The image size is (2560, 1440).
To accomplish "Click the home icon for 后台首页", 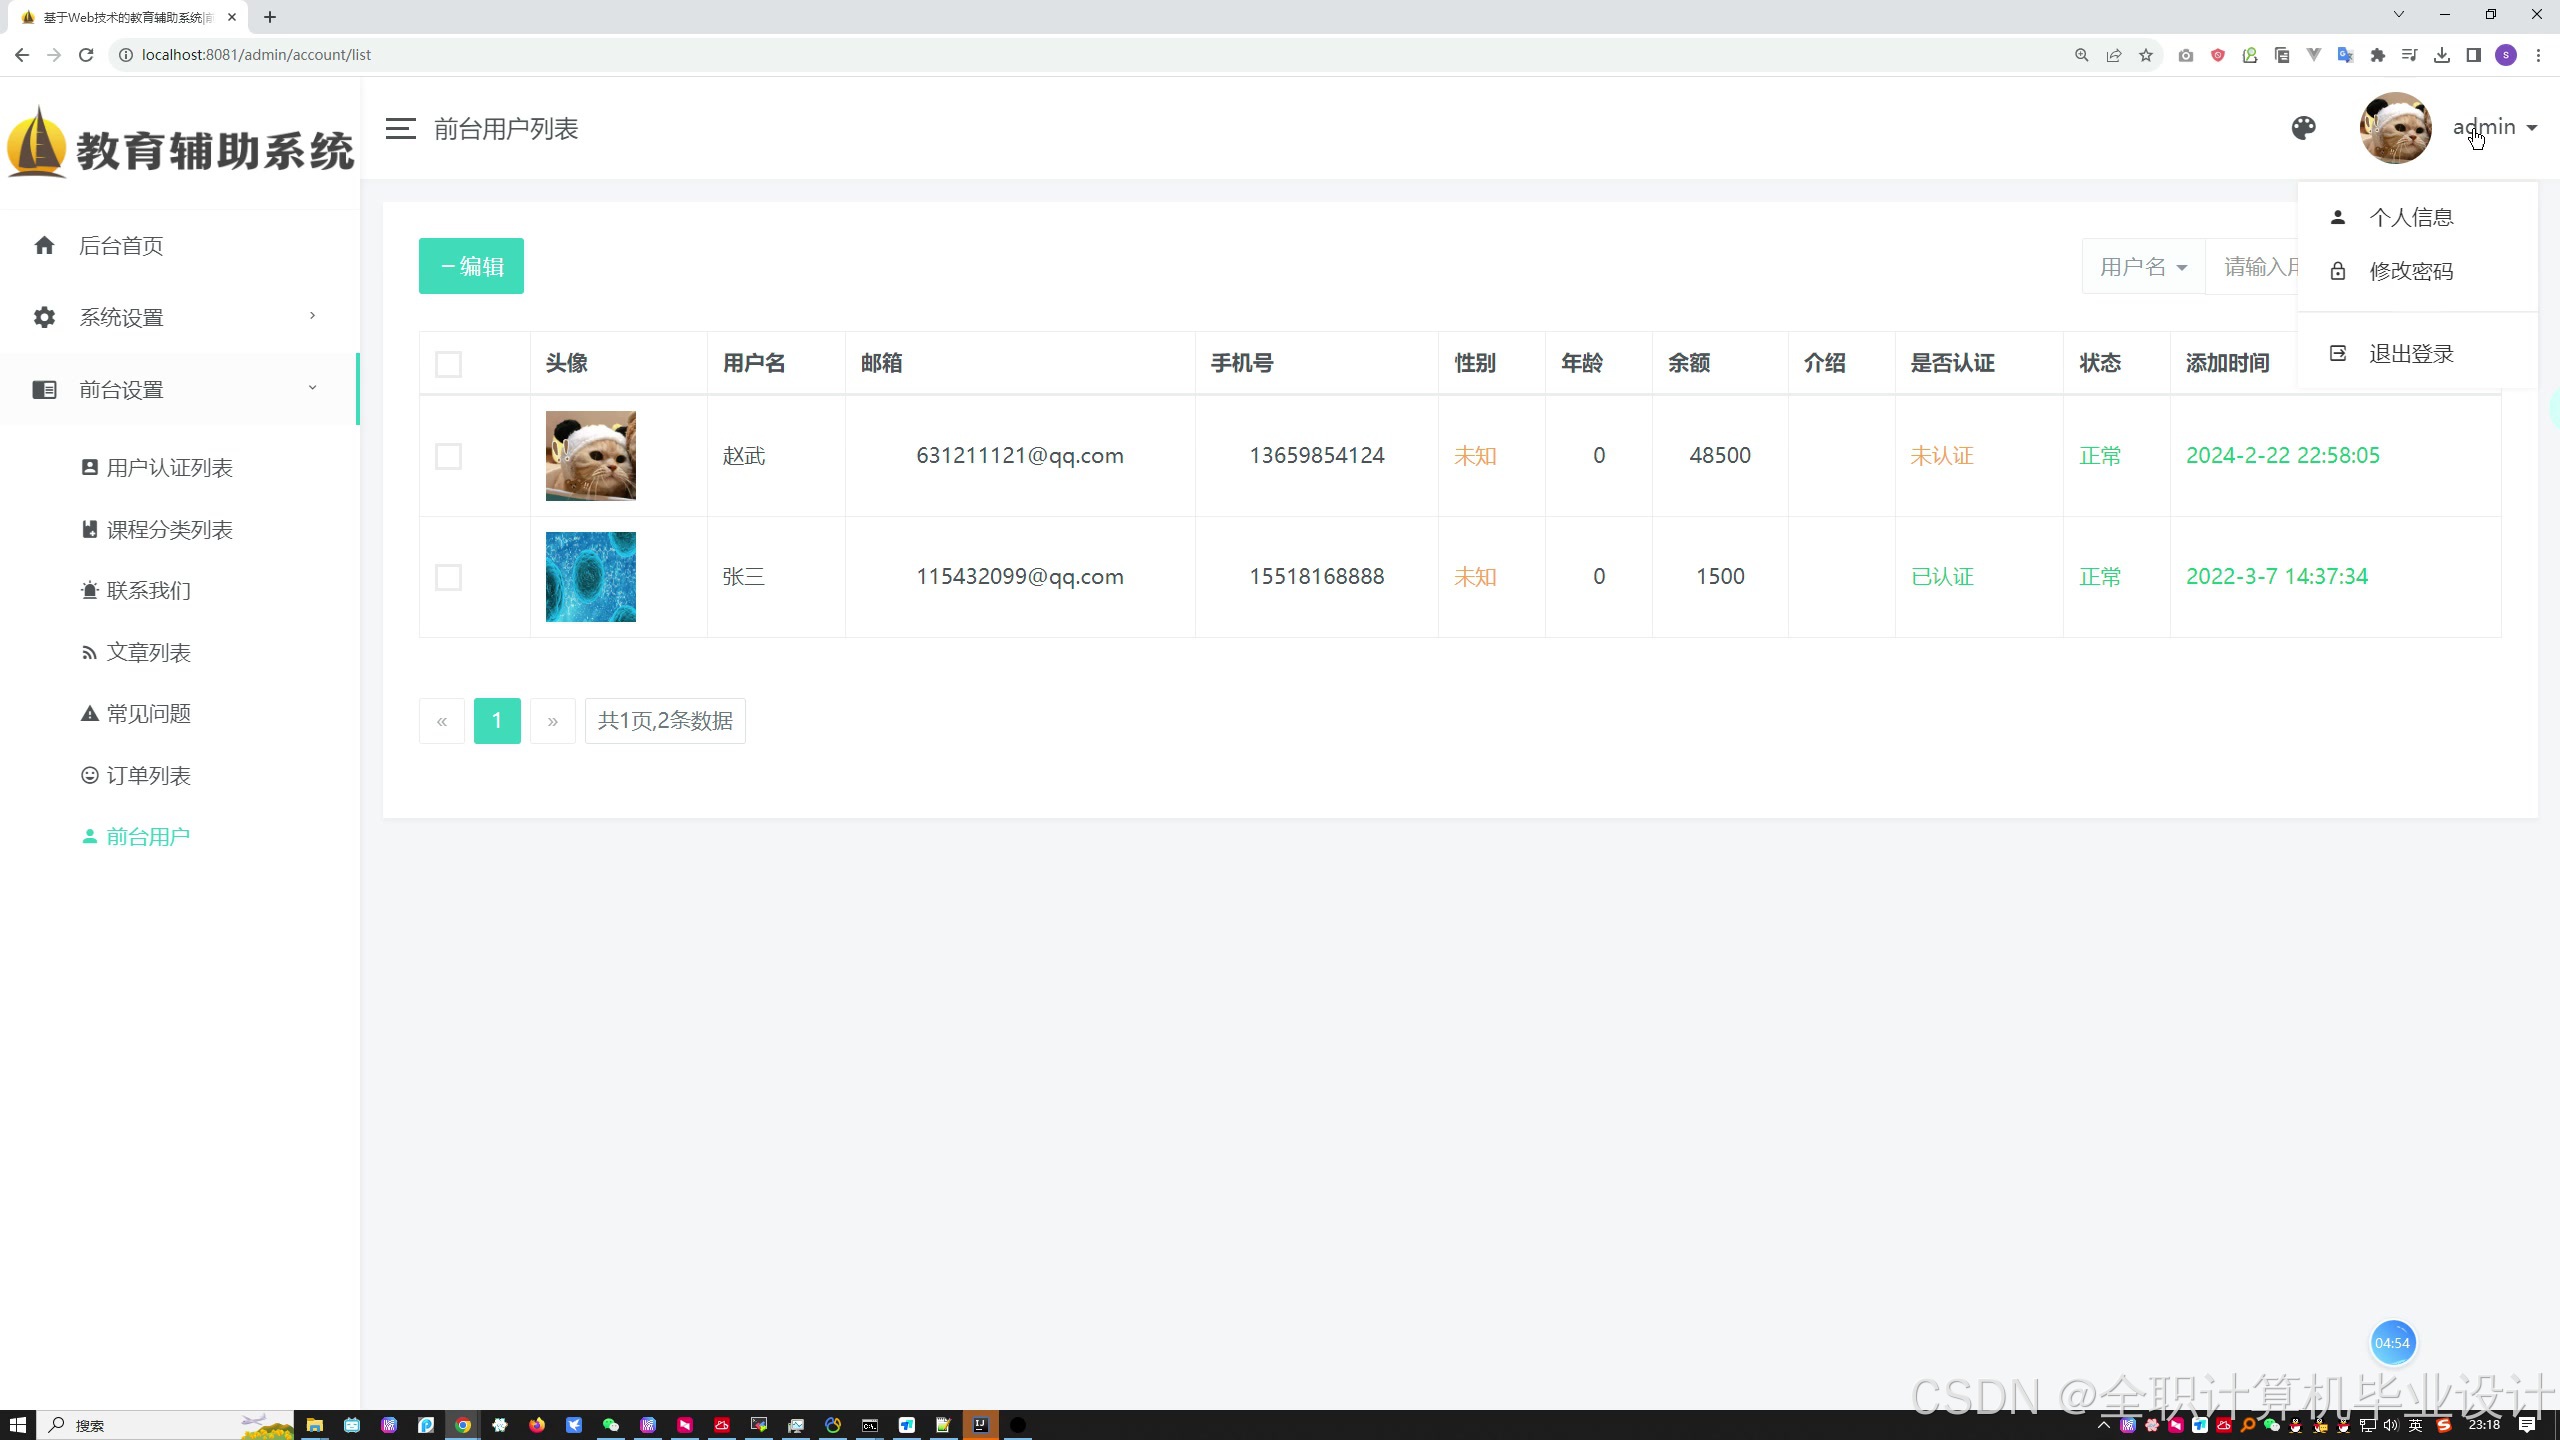I will pos(44,246).
